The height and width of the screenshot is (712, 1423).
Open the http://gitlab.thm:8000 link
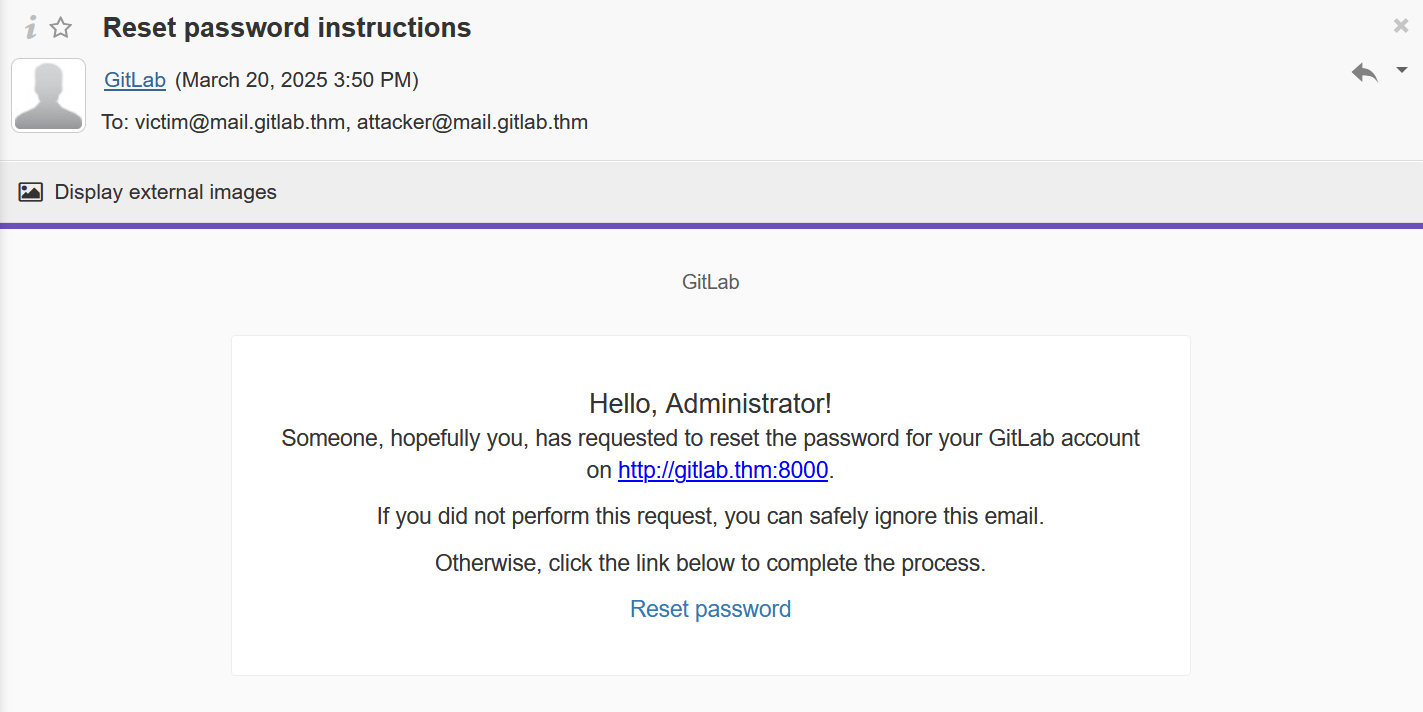pos(723,470)
